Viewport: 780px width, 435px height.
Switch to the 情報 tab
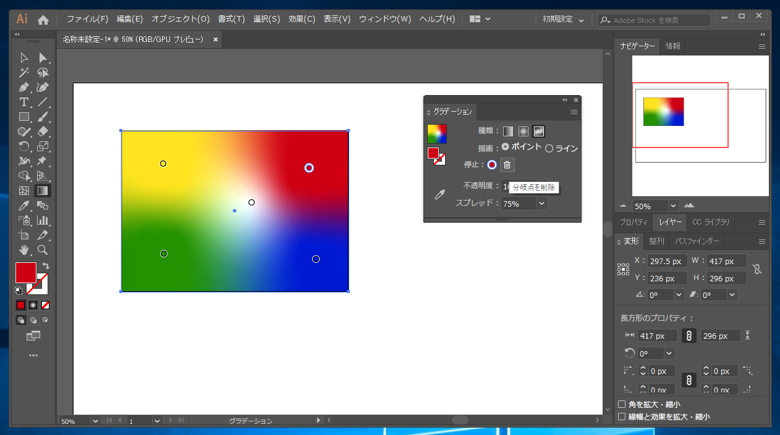coord(673,46)
